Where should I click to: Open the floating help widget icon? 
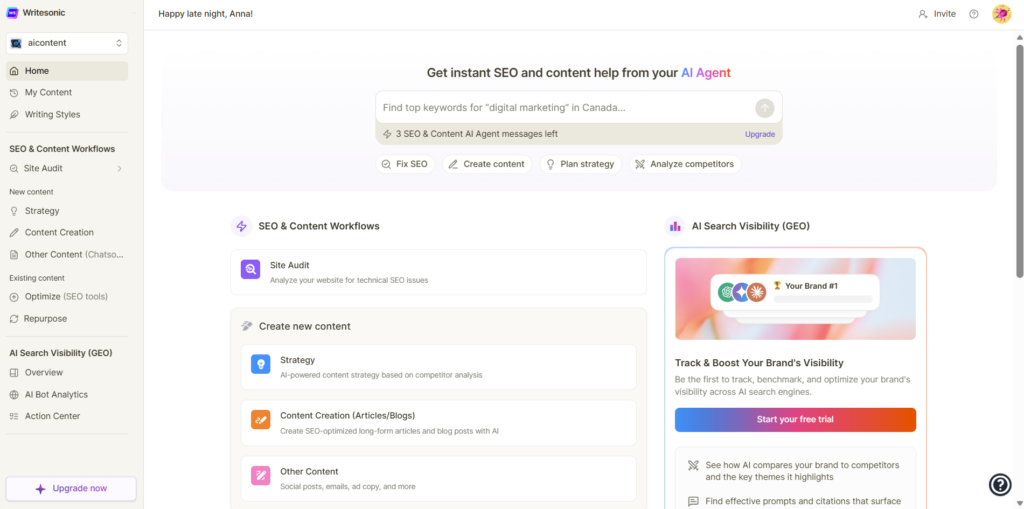(x=1000, y=485)
